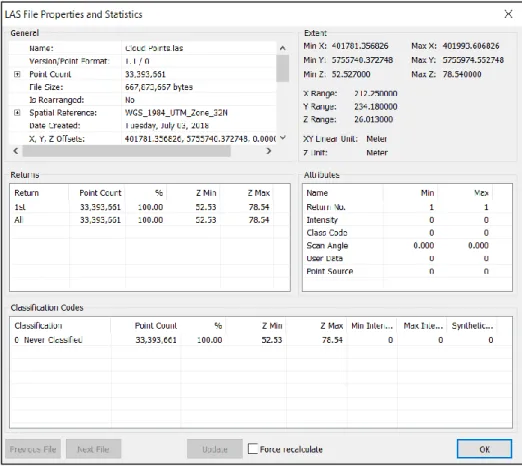The image size is (522, 466).
Task: Click the Synthetic... column header
Action: pyautogui.click(x=472, y=326)
